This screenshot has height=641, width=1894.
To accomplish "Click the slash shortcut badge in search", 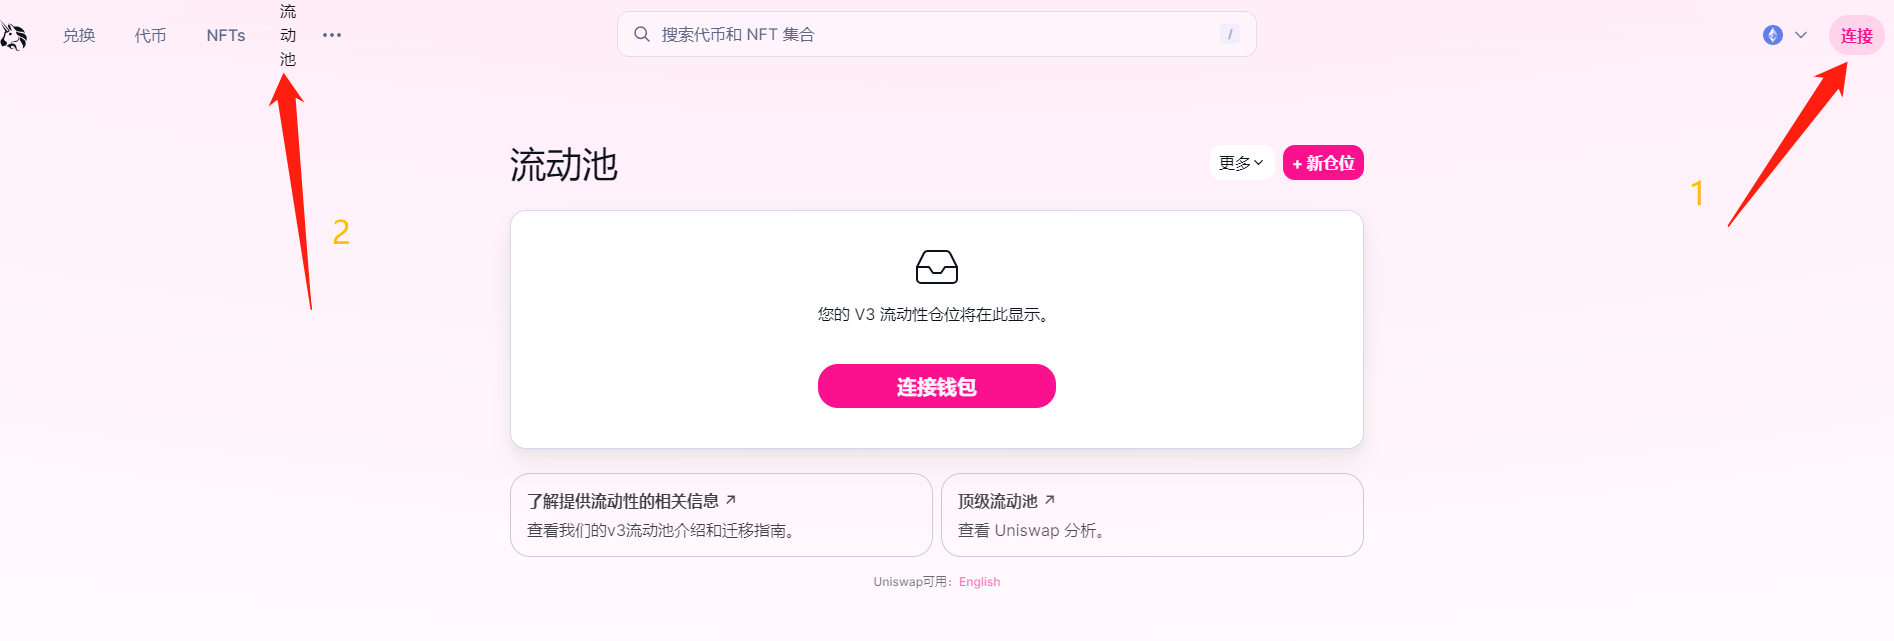I will tap(1229, 34).
